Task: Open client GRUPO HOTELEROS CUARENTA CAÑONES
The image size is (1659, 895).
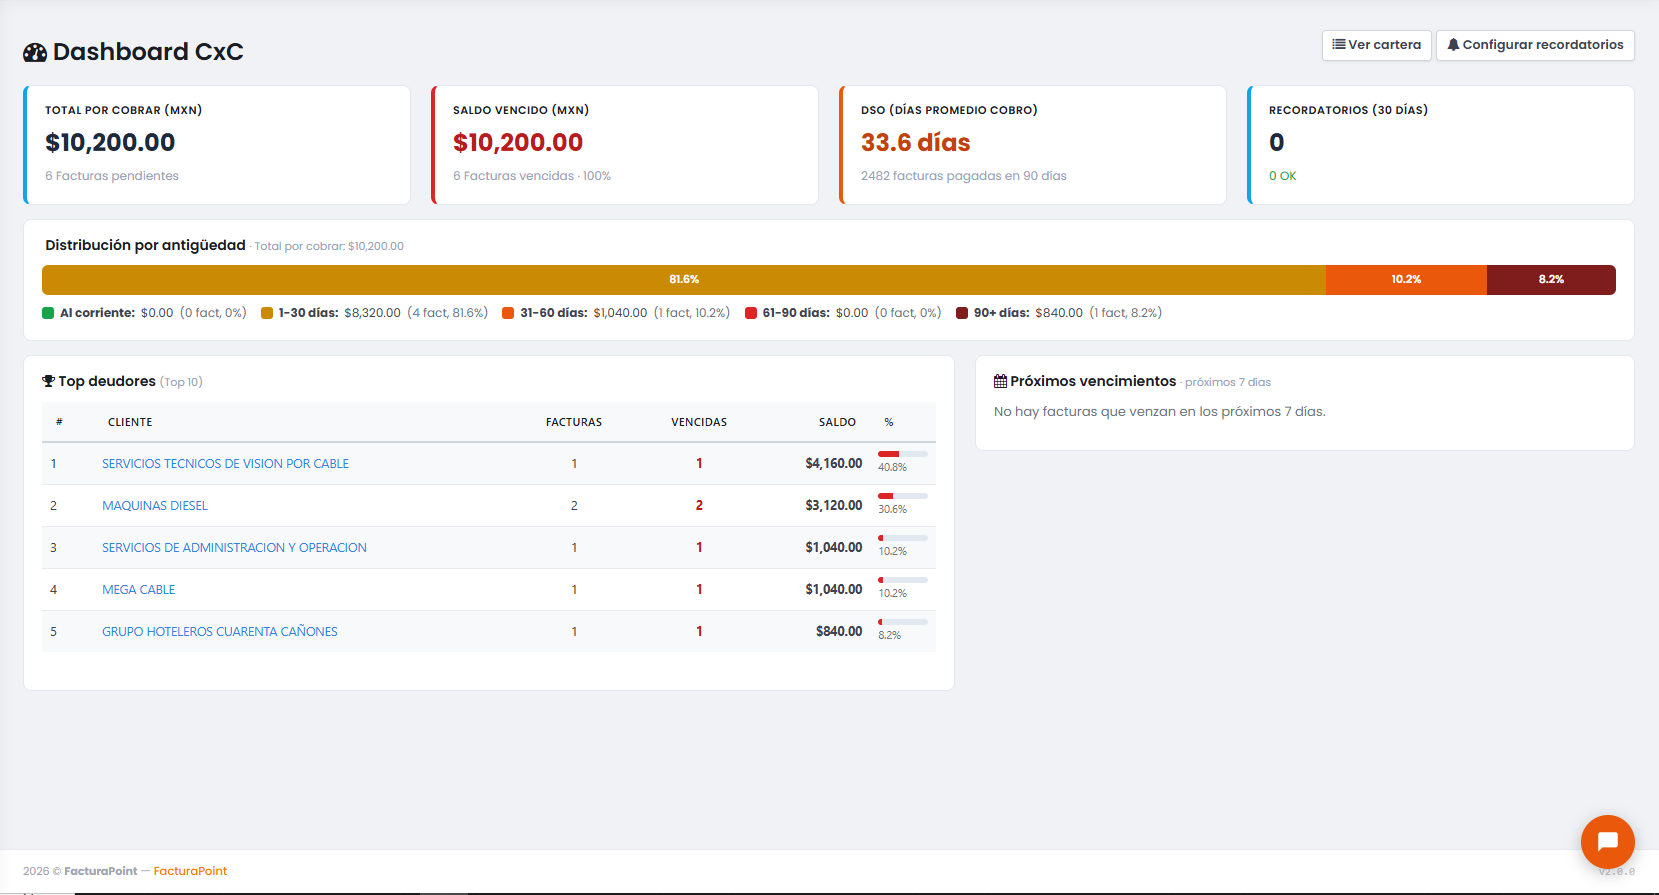Action: click(220, 632)
